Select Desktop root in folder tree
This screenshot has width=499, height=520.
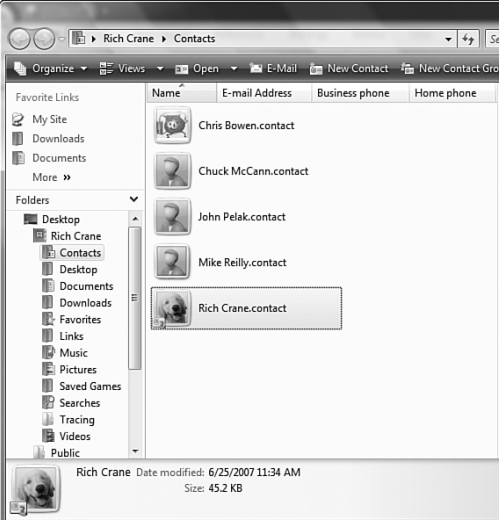(61, 219)
